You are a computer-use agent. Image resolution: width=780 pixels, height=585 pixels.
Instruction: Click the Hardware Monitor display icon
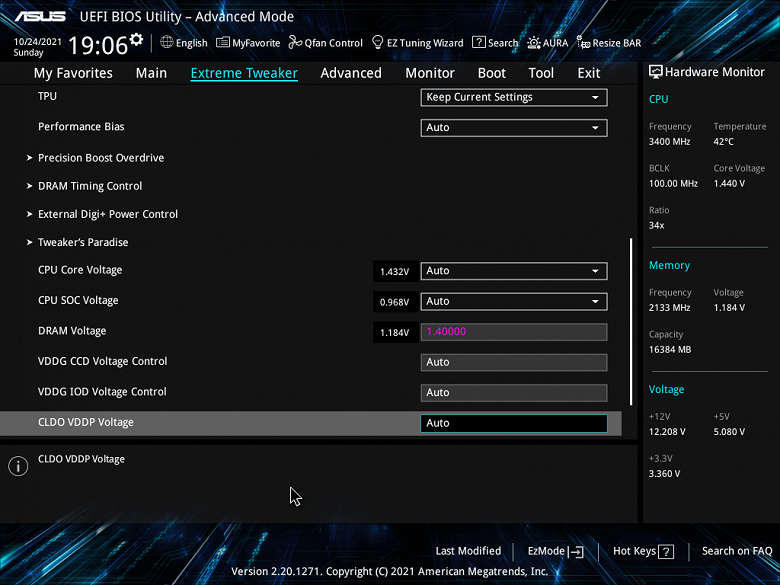click(x=656, y=72)
